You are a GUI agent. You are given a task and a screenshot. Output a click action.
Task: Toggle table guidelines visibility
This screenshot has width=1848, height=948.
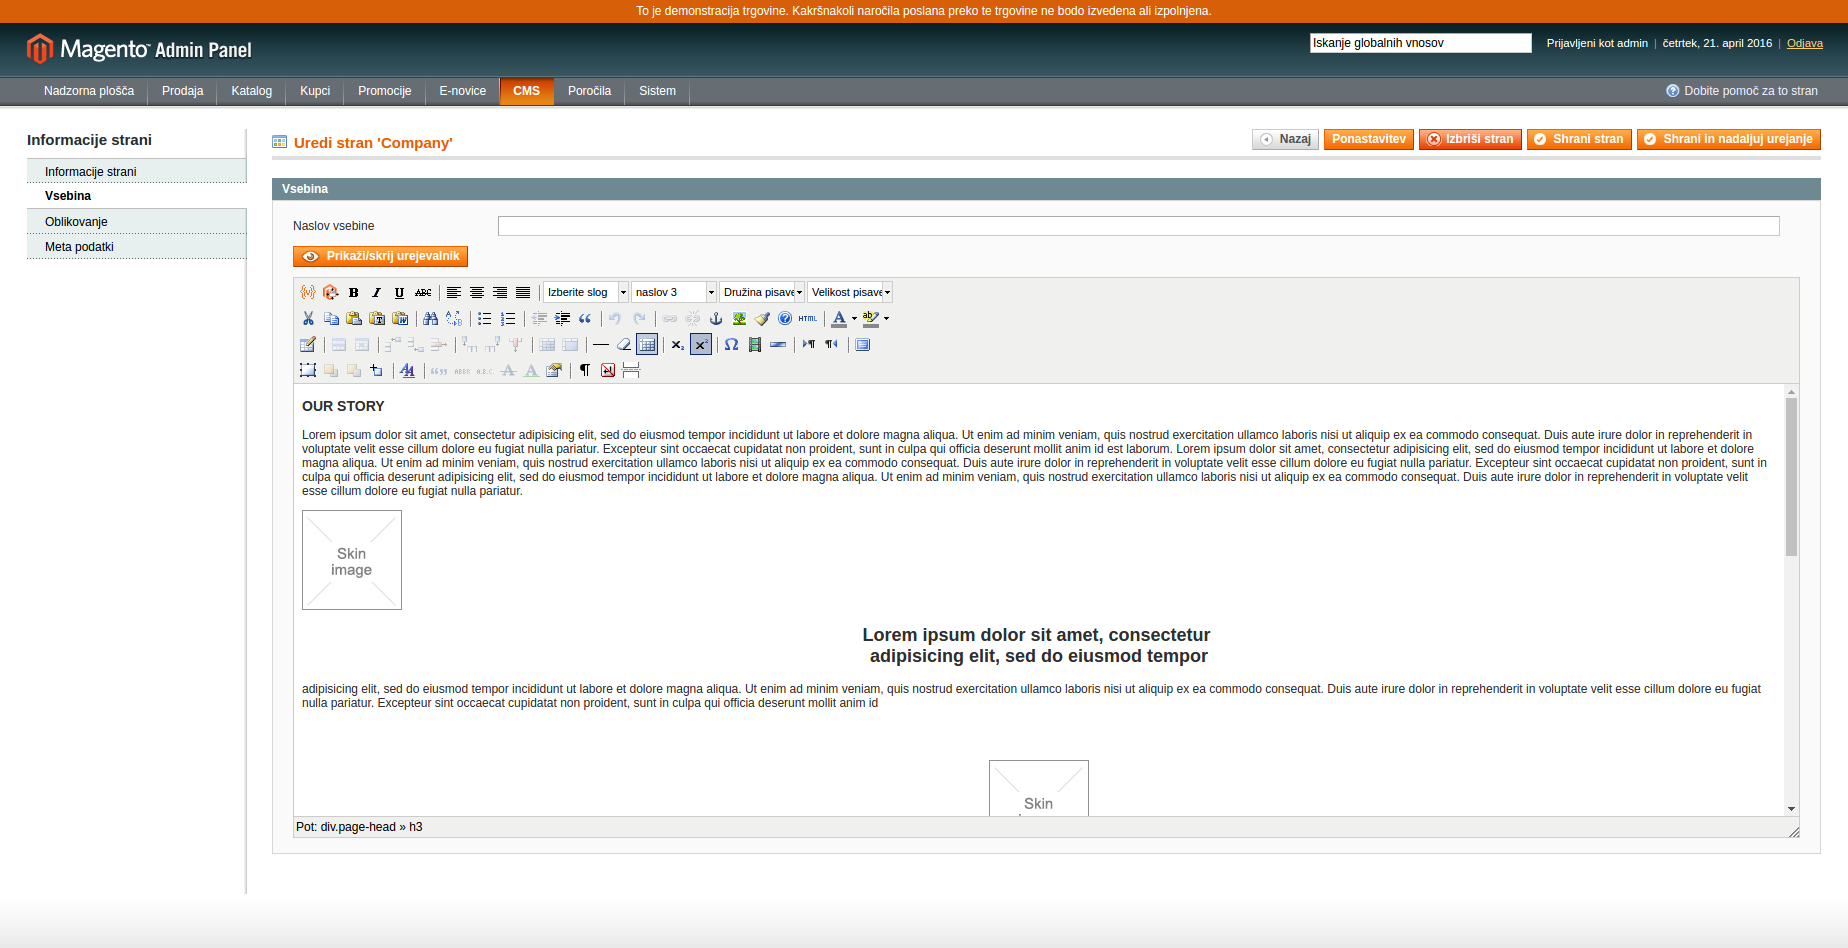(647, 344)
